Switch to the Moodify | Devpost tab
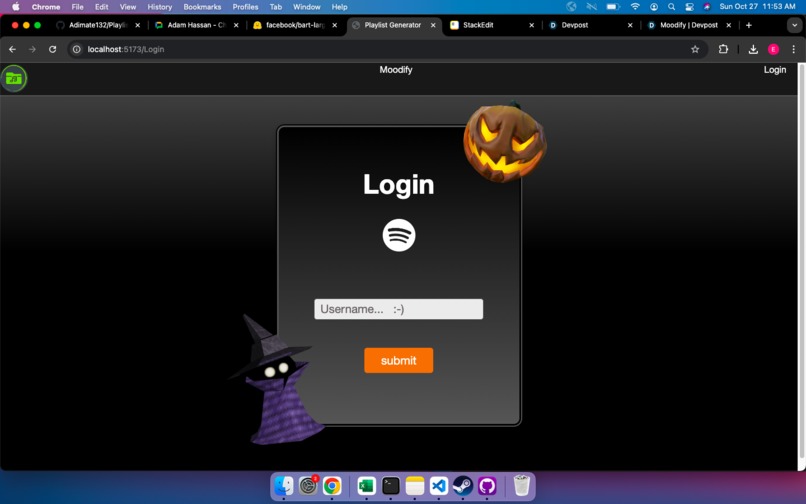Screen dimensions: 806x504 click(689, 25)
